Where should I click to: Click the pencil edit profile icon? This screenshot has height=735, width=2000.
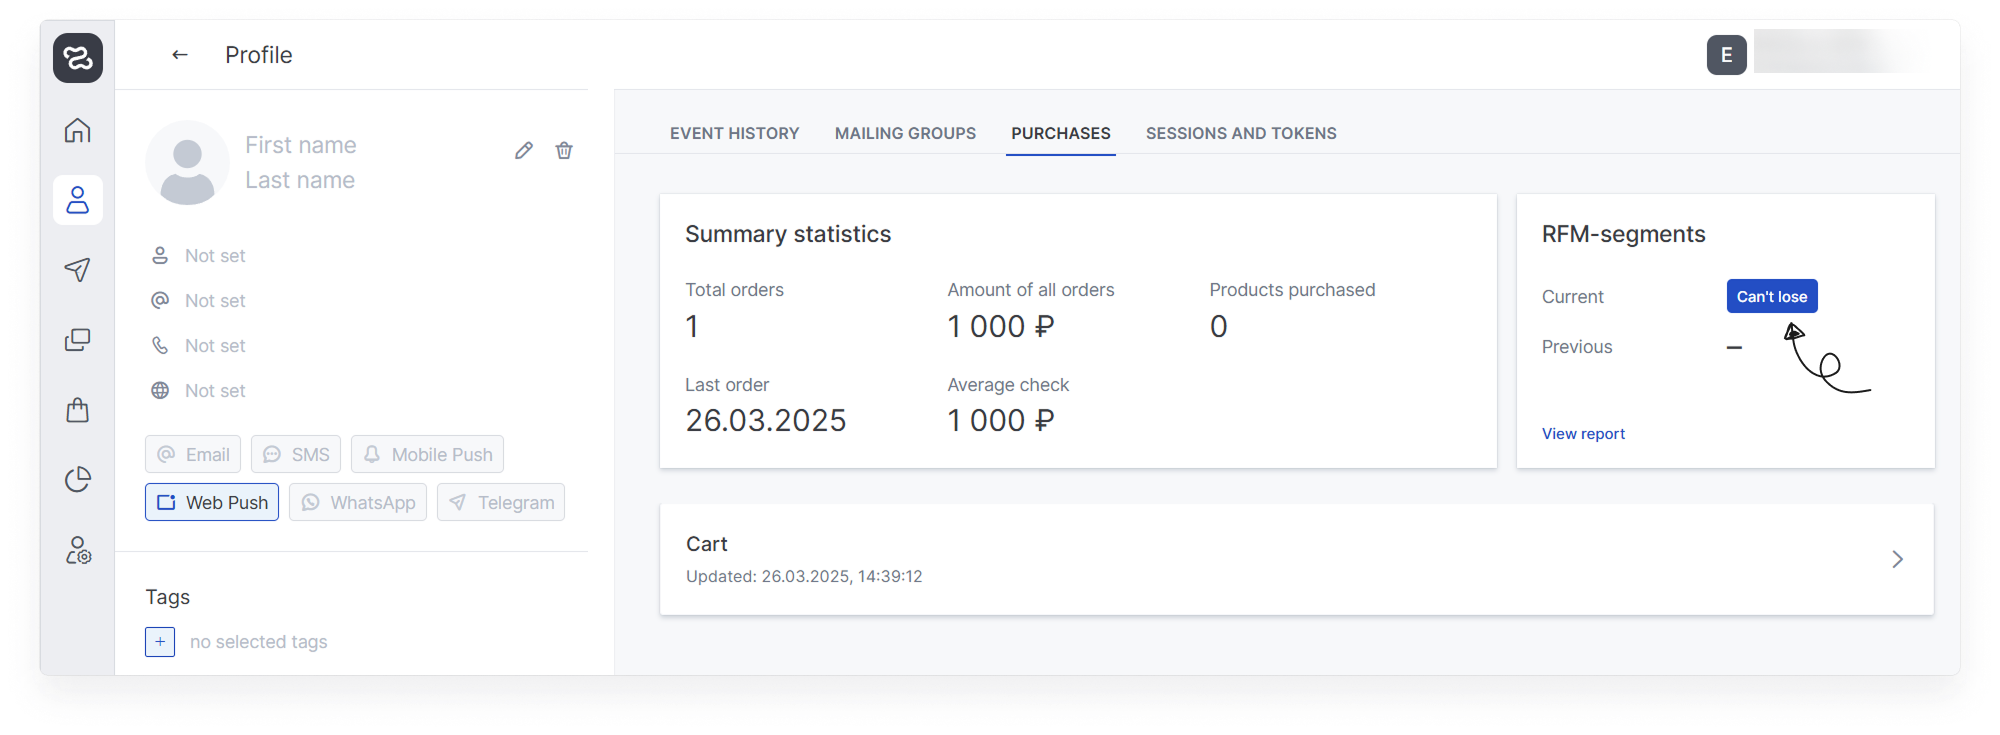tap(524, 150)
